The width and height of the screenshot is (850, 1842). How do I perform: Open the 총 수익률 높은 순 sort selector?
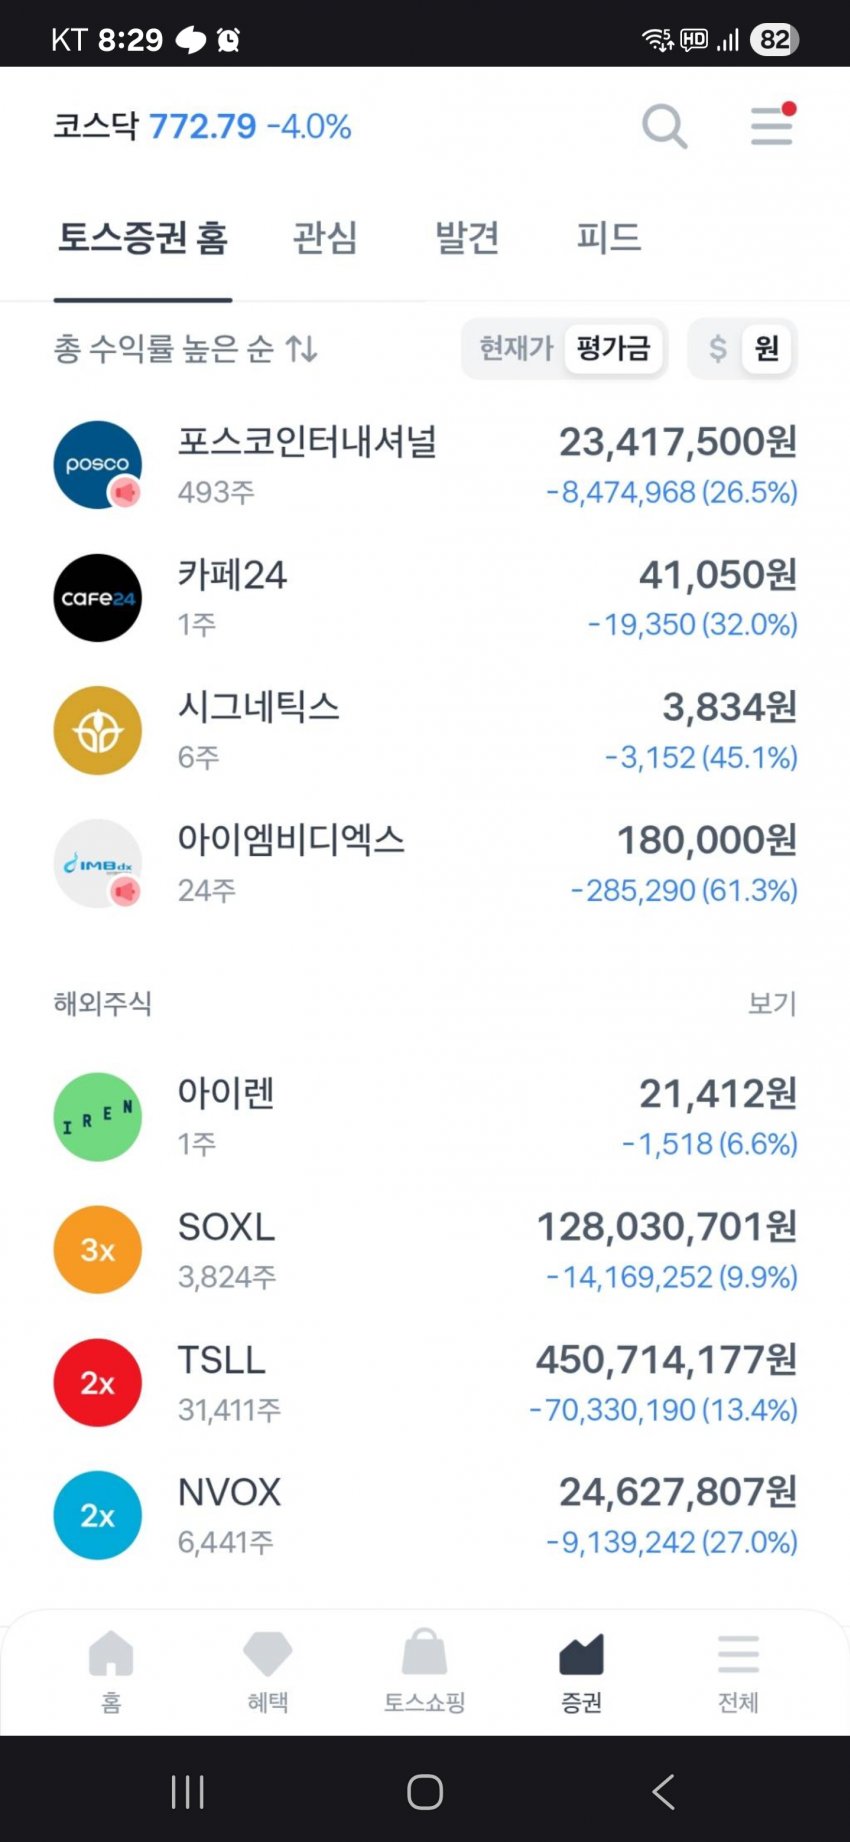[185, 348]
